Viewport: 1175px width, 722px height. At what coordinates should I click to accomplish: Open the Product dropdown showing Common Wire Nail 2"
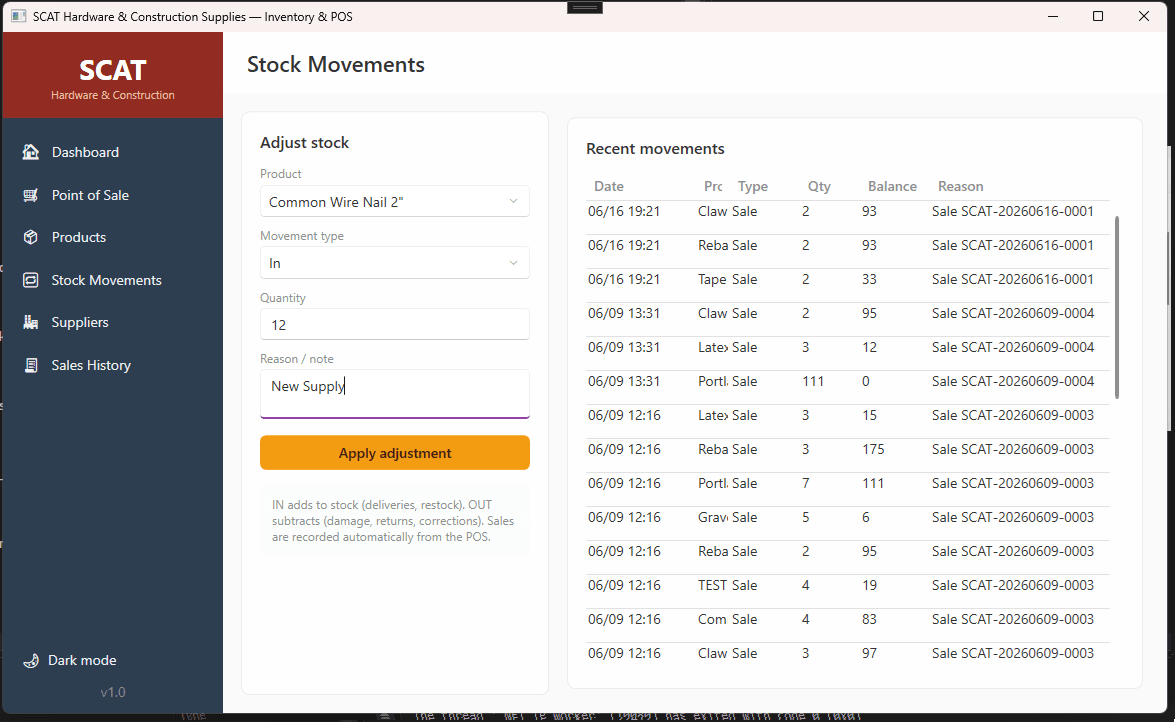[x=395, y=202]
